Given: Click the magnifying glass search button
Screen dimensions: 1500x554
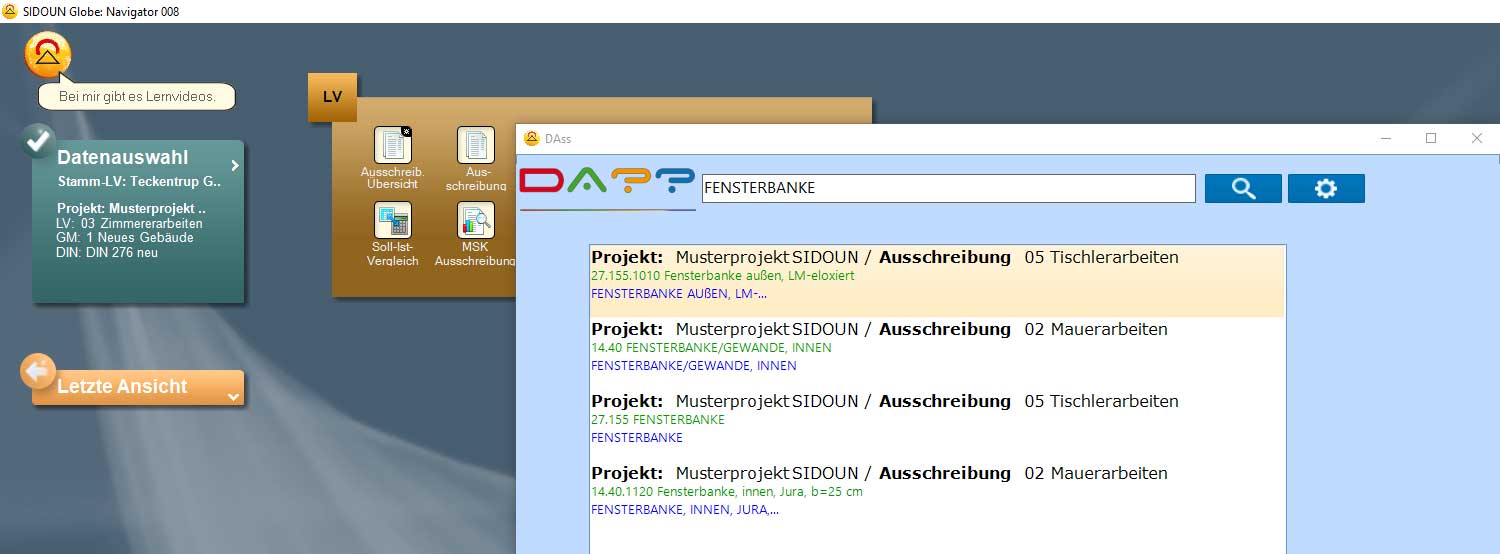Looking at the screenshot, I should click(x=1243, y=188).
